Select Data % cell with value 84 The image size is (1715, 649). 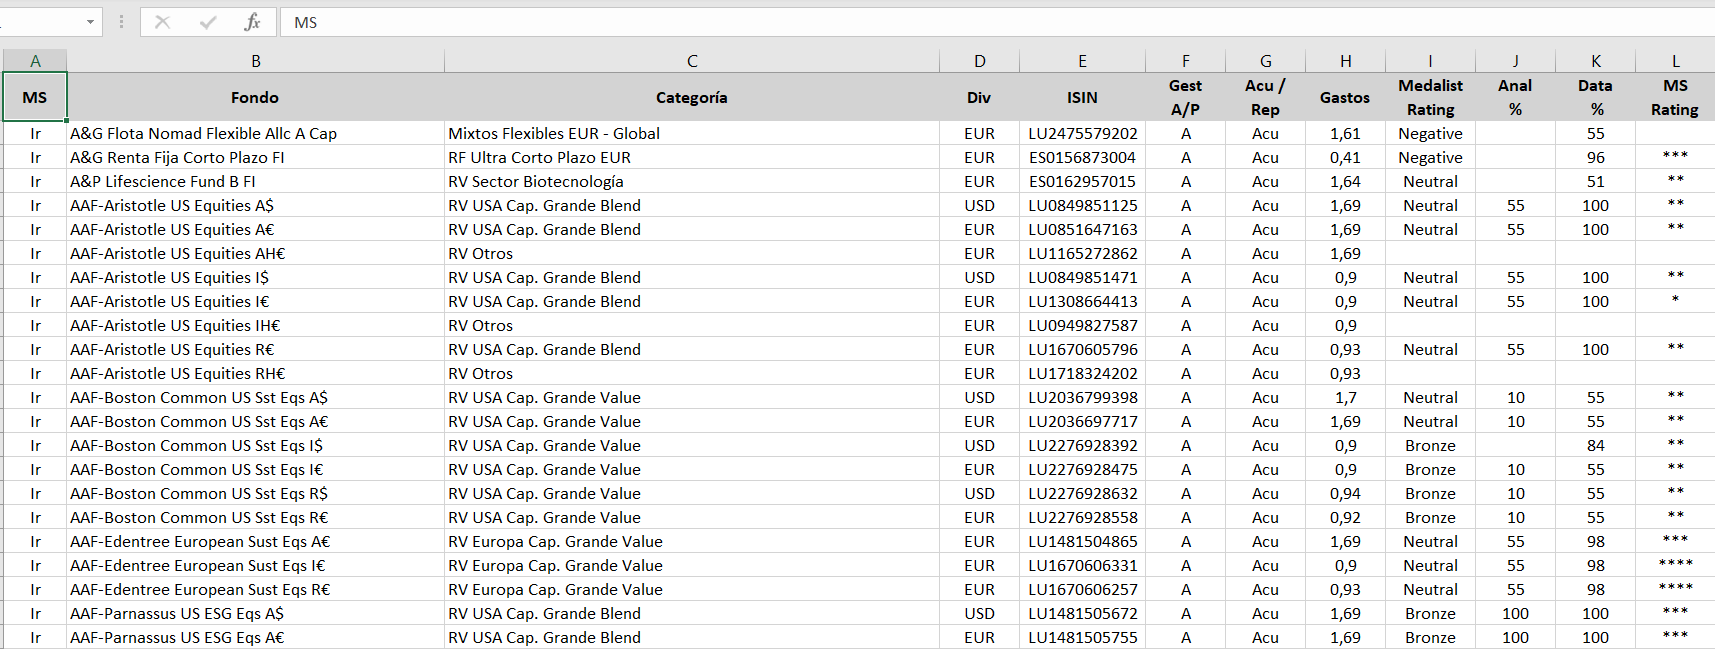click(1596, 445)
